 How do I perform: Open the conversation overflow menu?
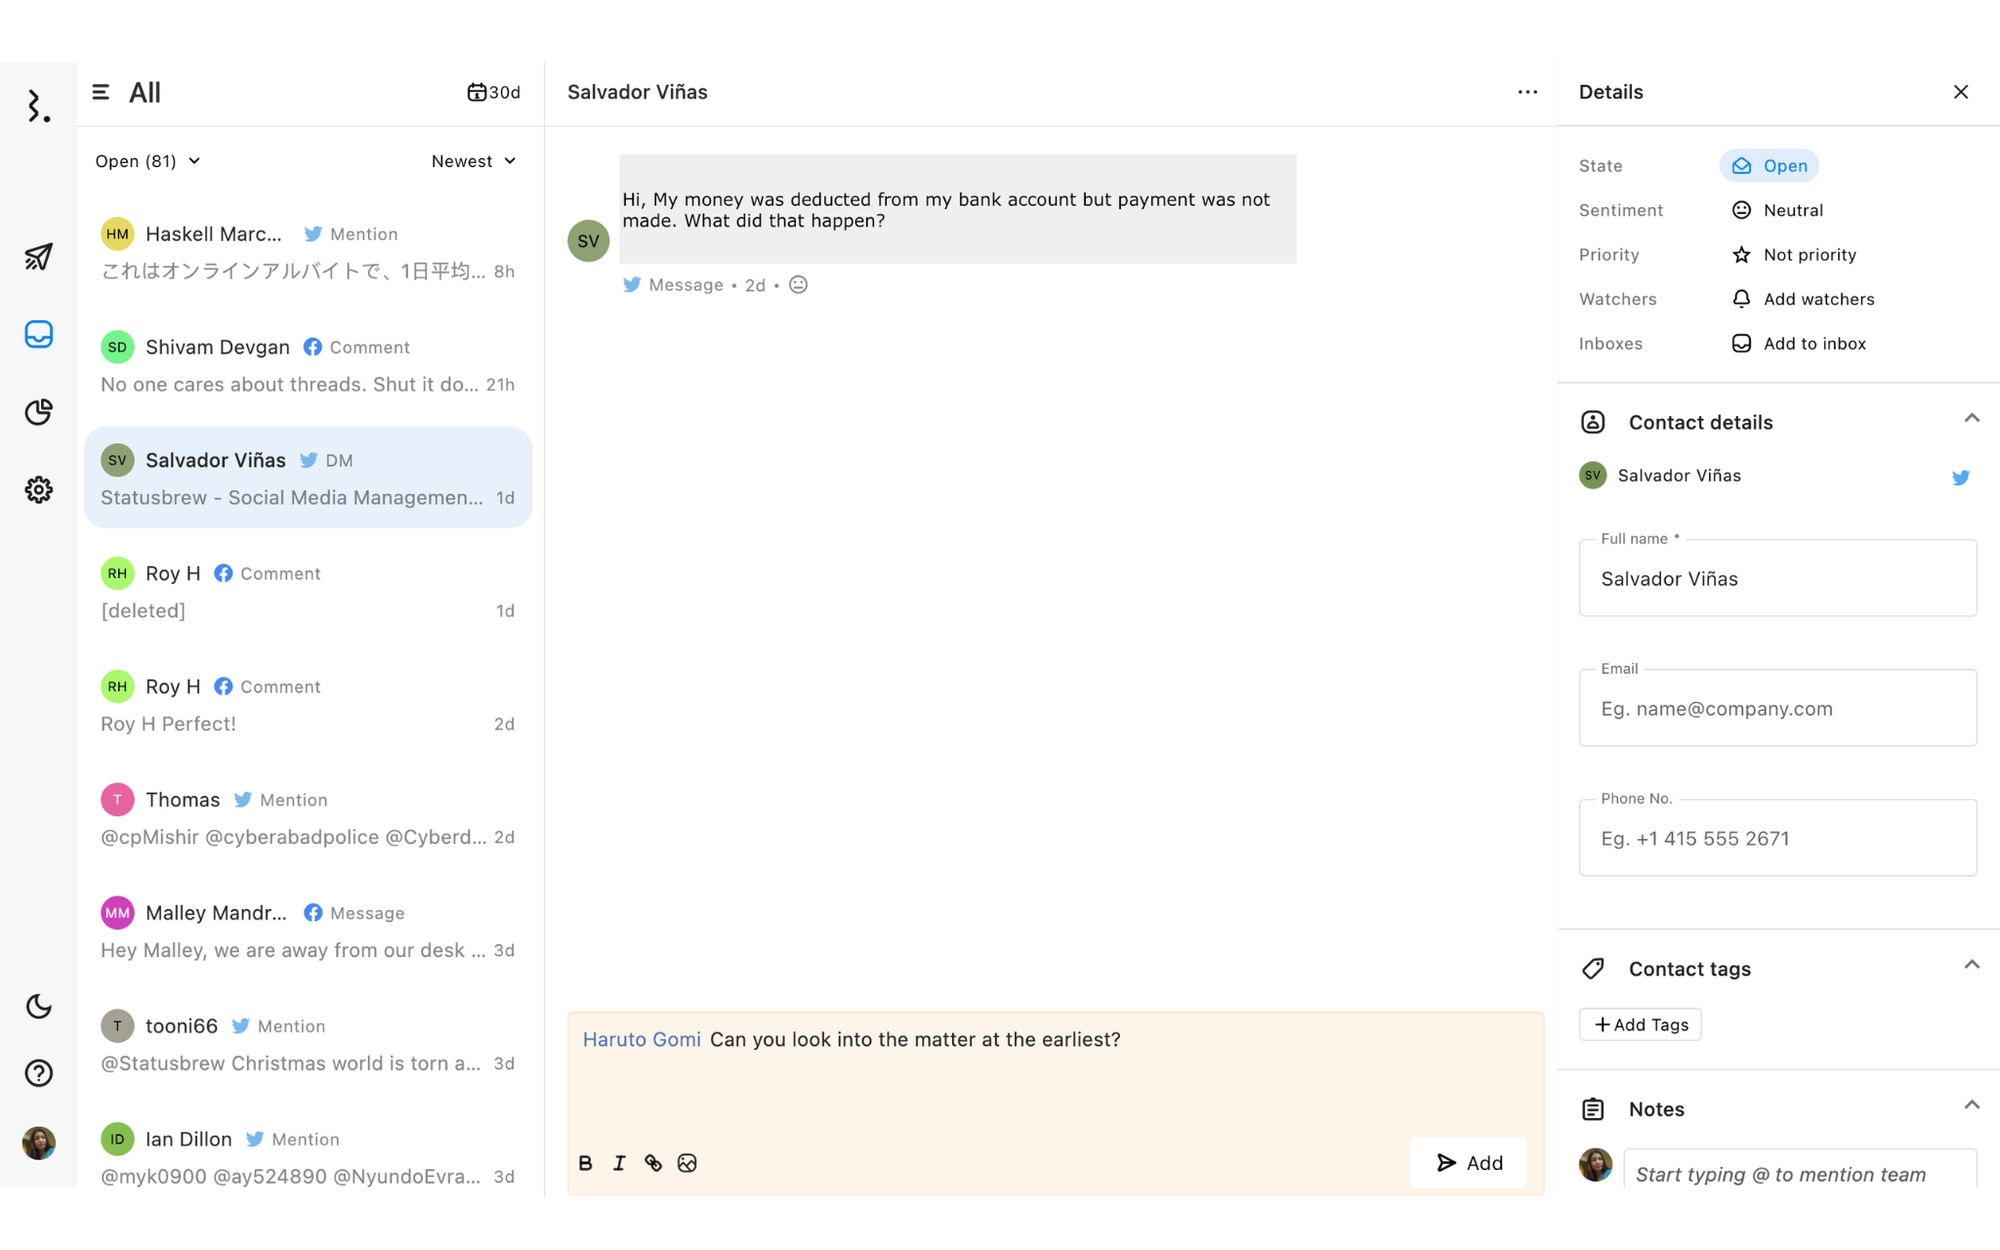click(1527, 92)
